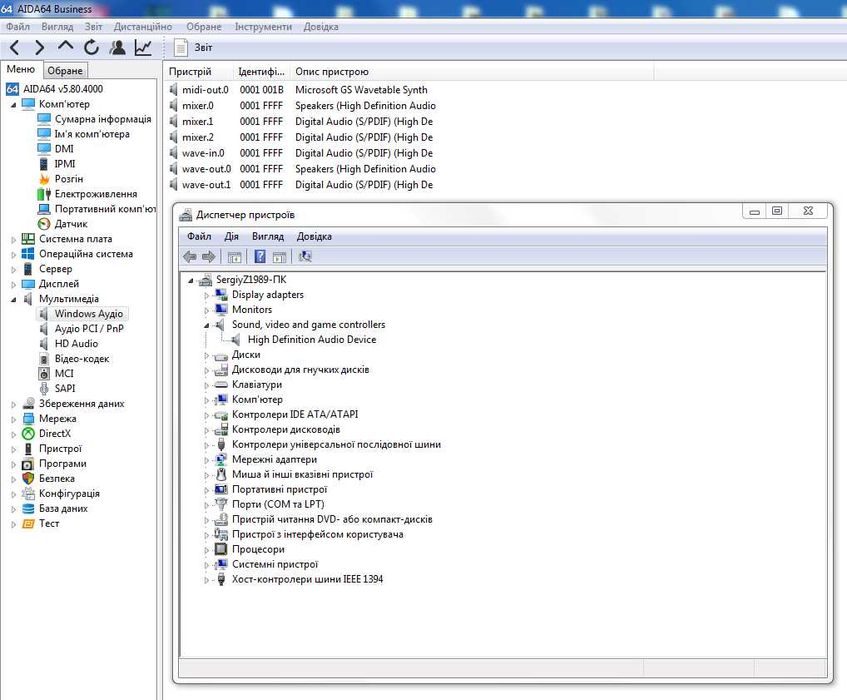Screen dimensions: 847x700
Task: Expand the Збереження даних node
Action: (14, 404)
